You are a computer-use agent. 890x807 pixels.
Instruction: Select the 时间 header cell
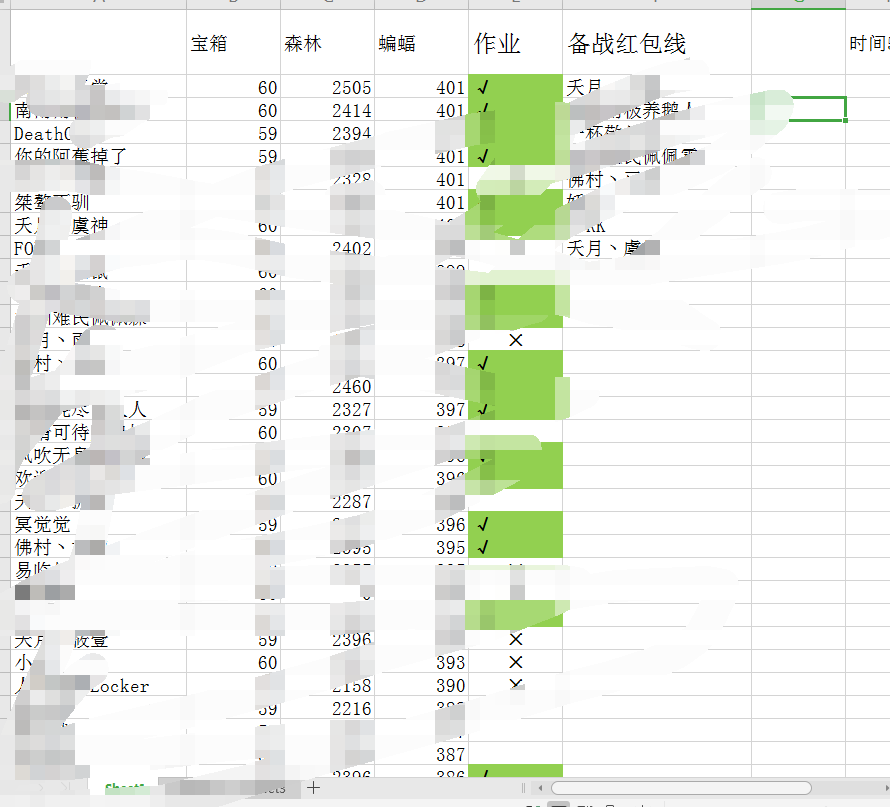[x=867, y=43]
